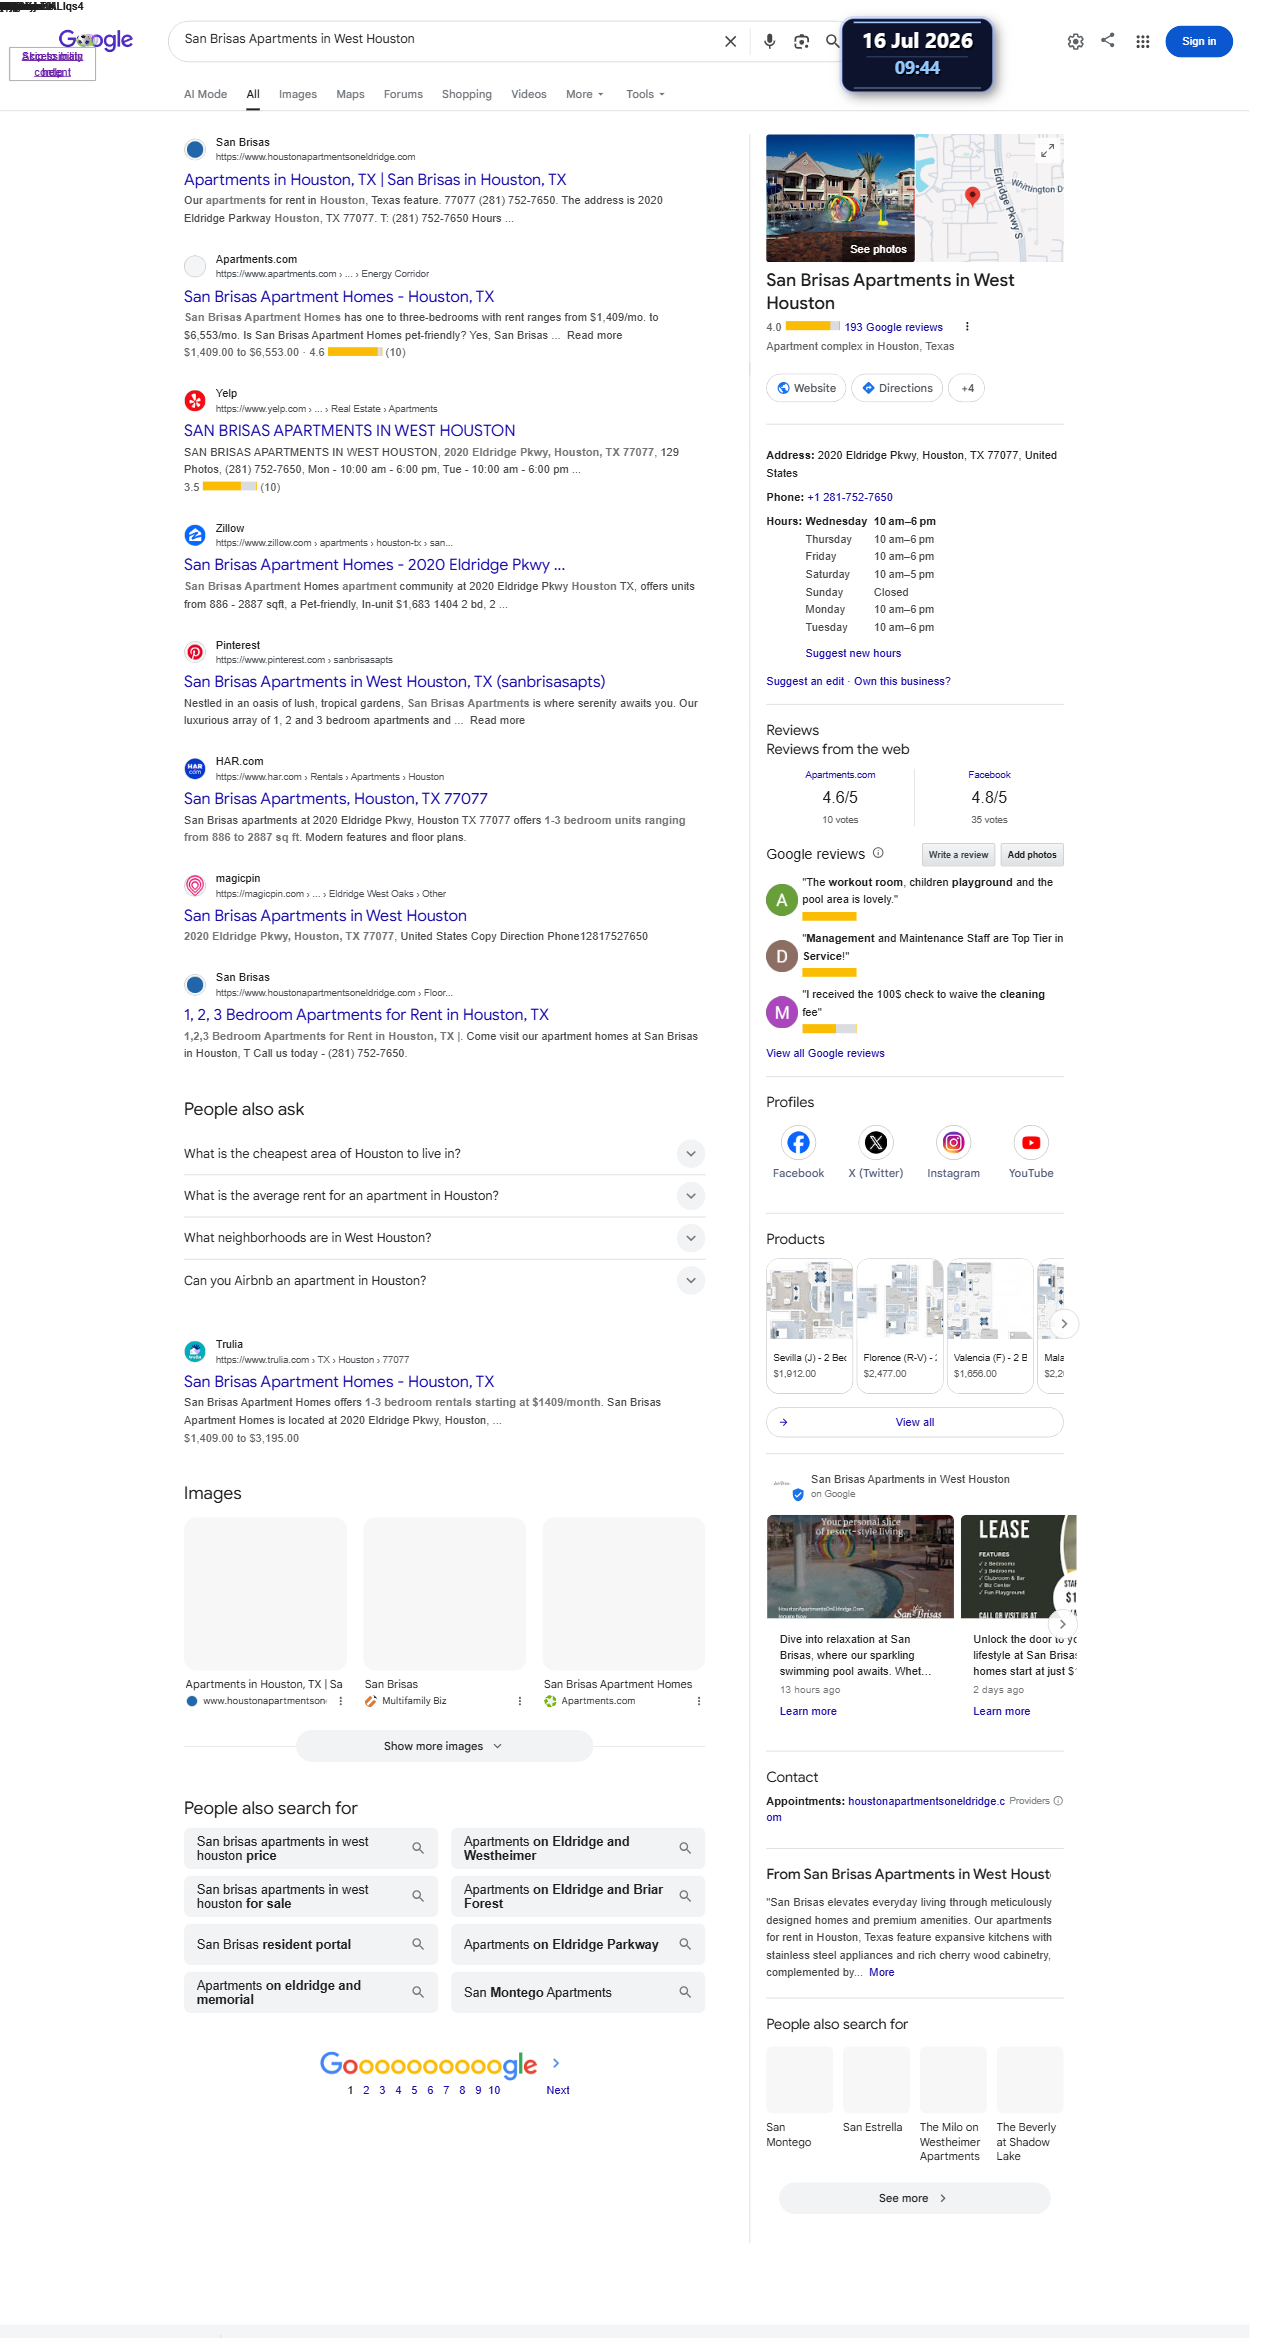1264x2338 pixels.
Task: Click in the Google search input field
Action: [x=445, y=39]
